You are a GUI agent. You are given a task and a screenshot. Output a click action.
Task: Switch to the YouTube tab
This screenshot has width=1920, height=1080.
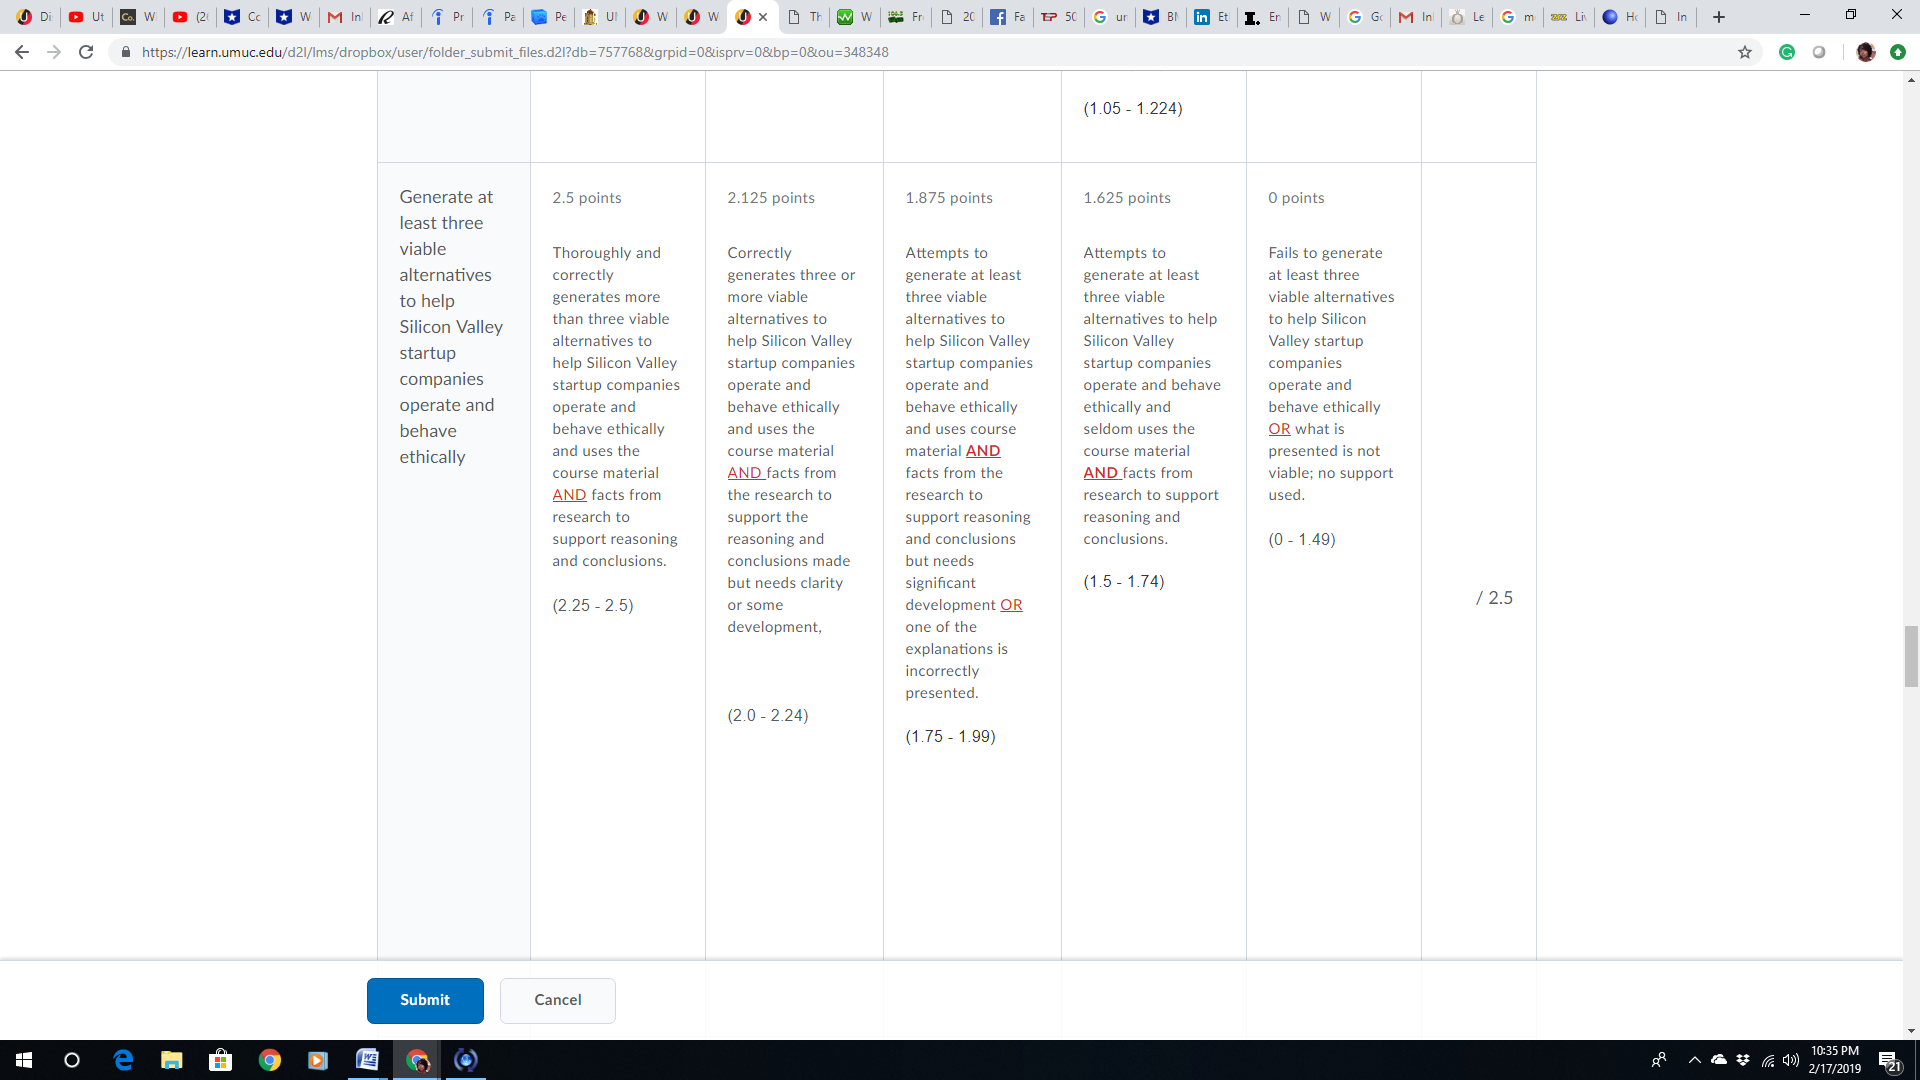pos(87,17)
